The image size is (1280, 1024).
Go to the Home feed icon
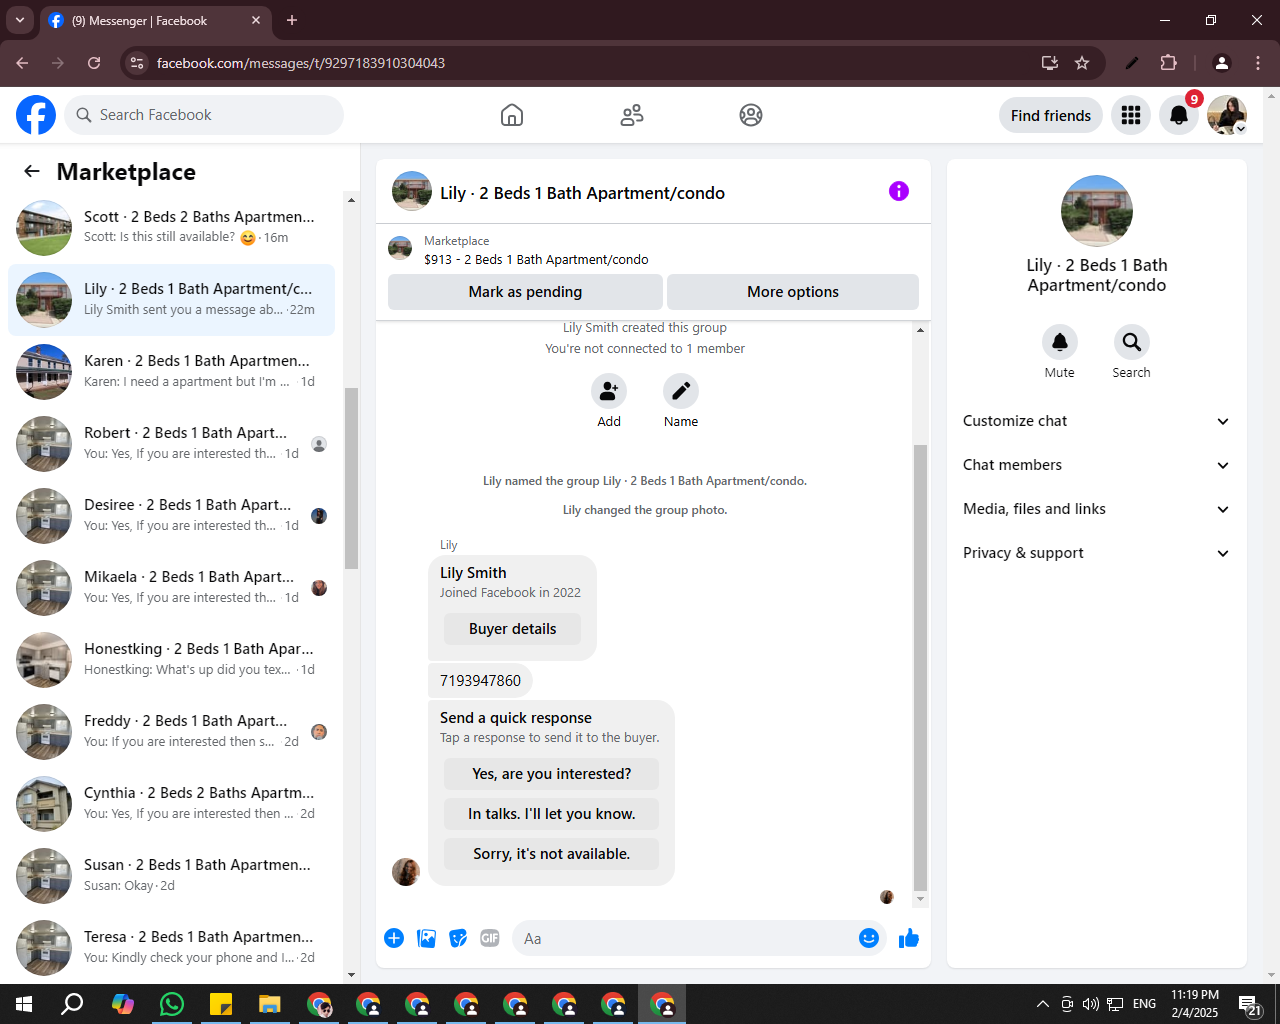[x=512, y=115]
